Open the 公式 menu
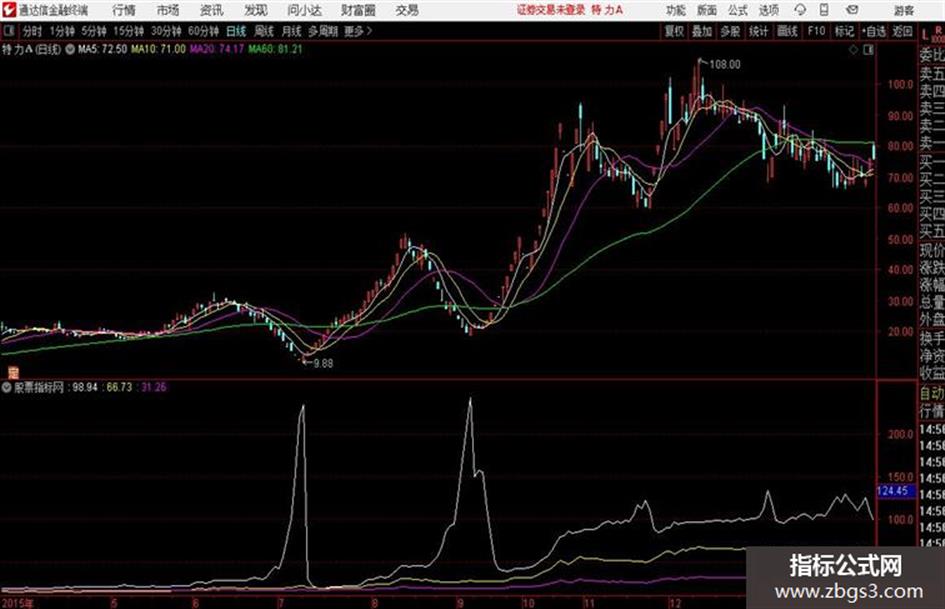The height and width of the screenshot is (609, 945). pos(738,10)
